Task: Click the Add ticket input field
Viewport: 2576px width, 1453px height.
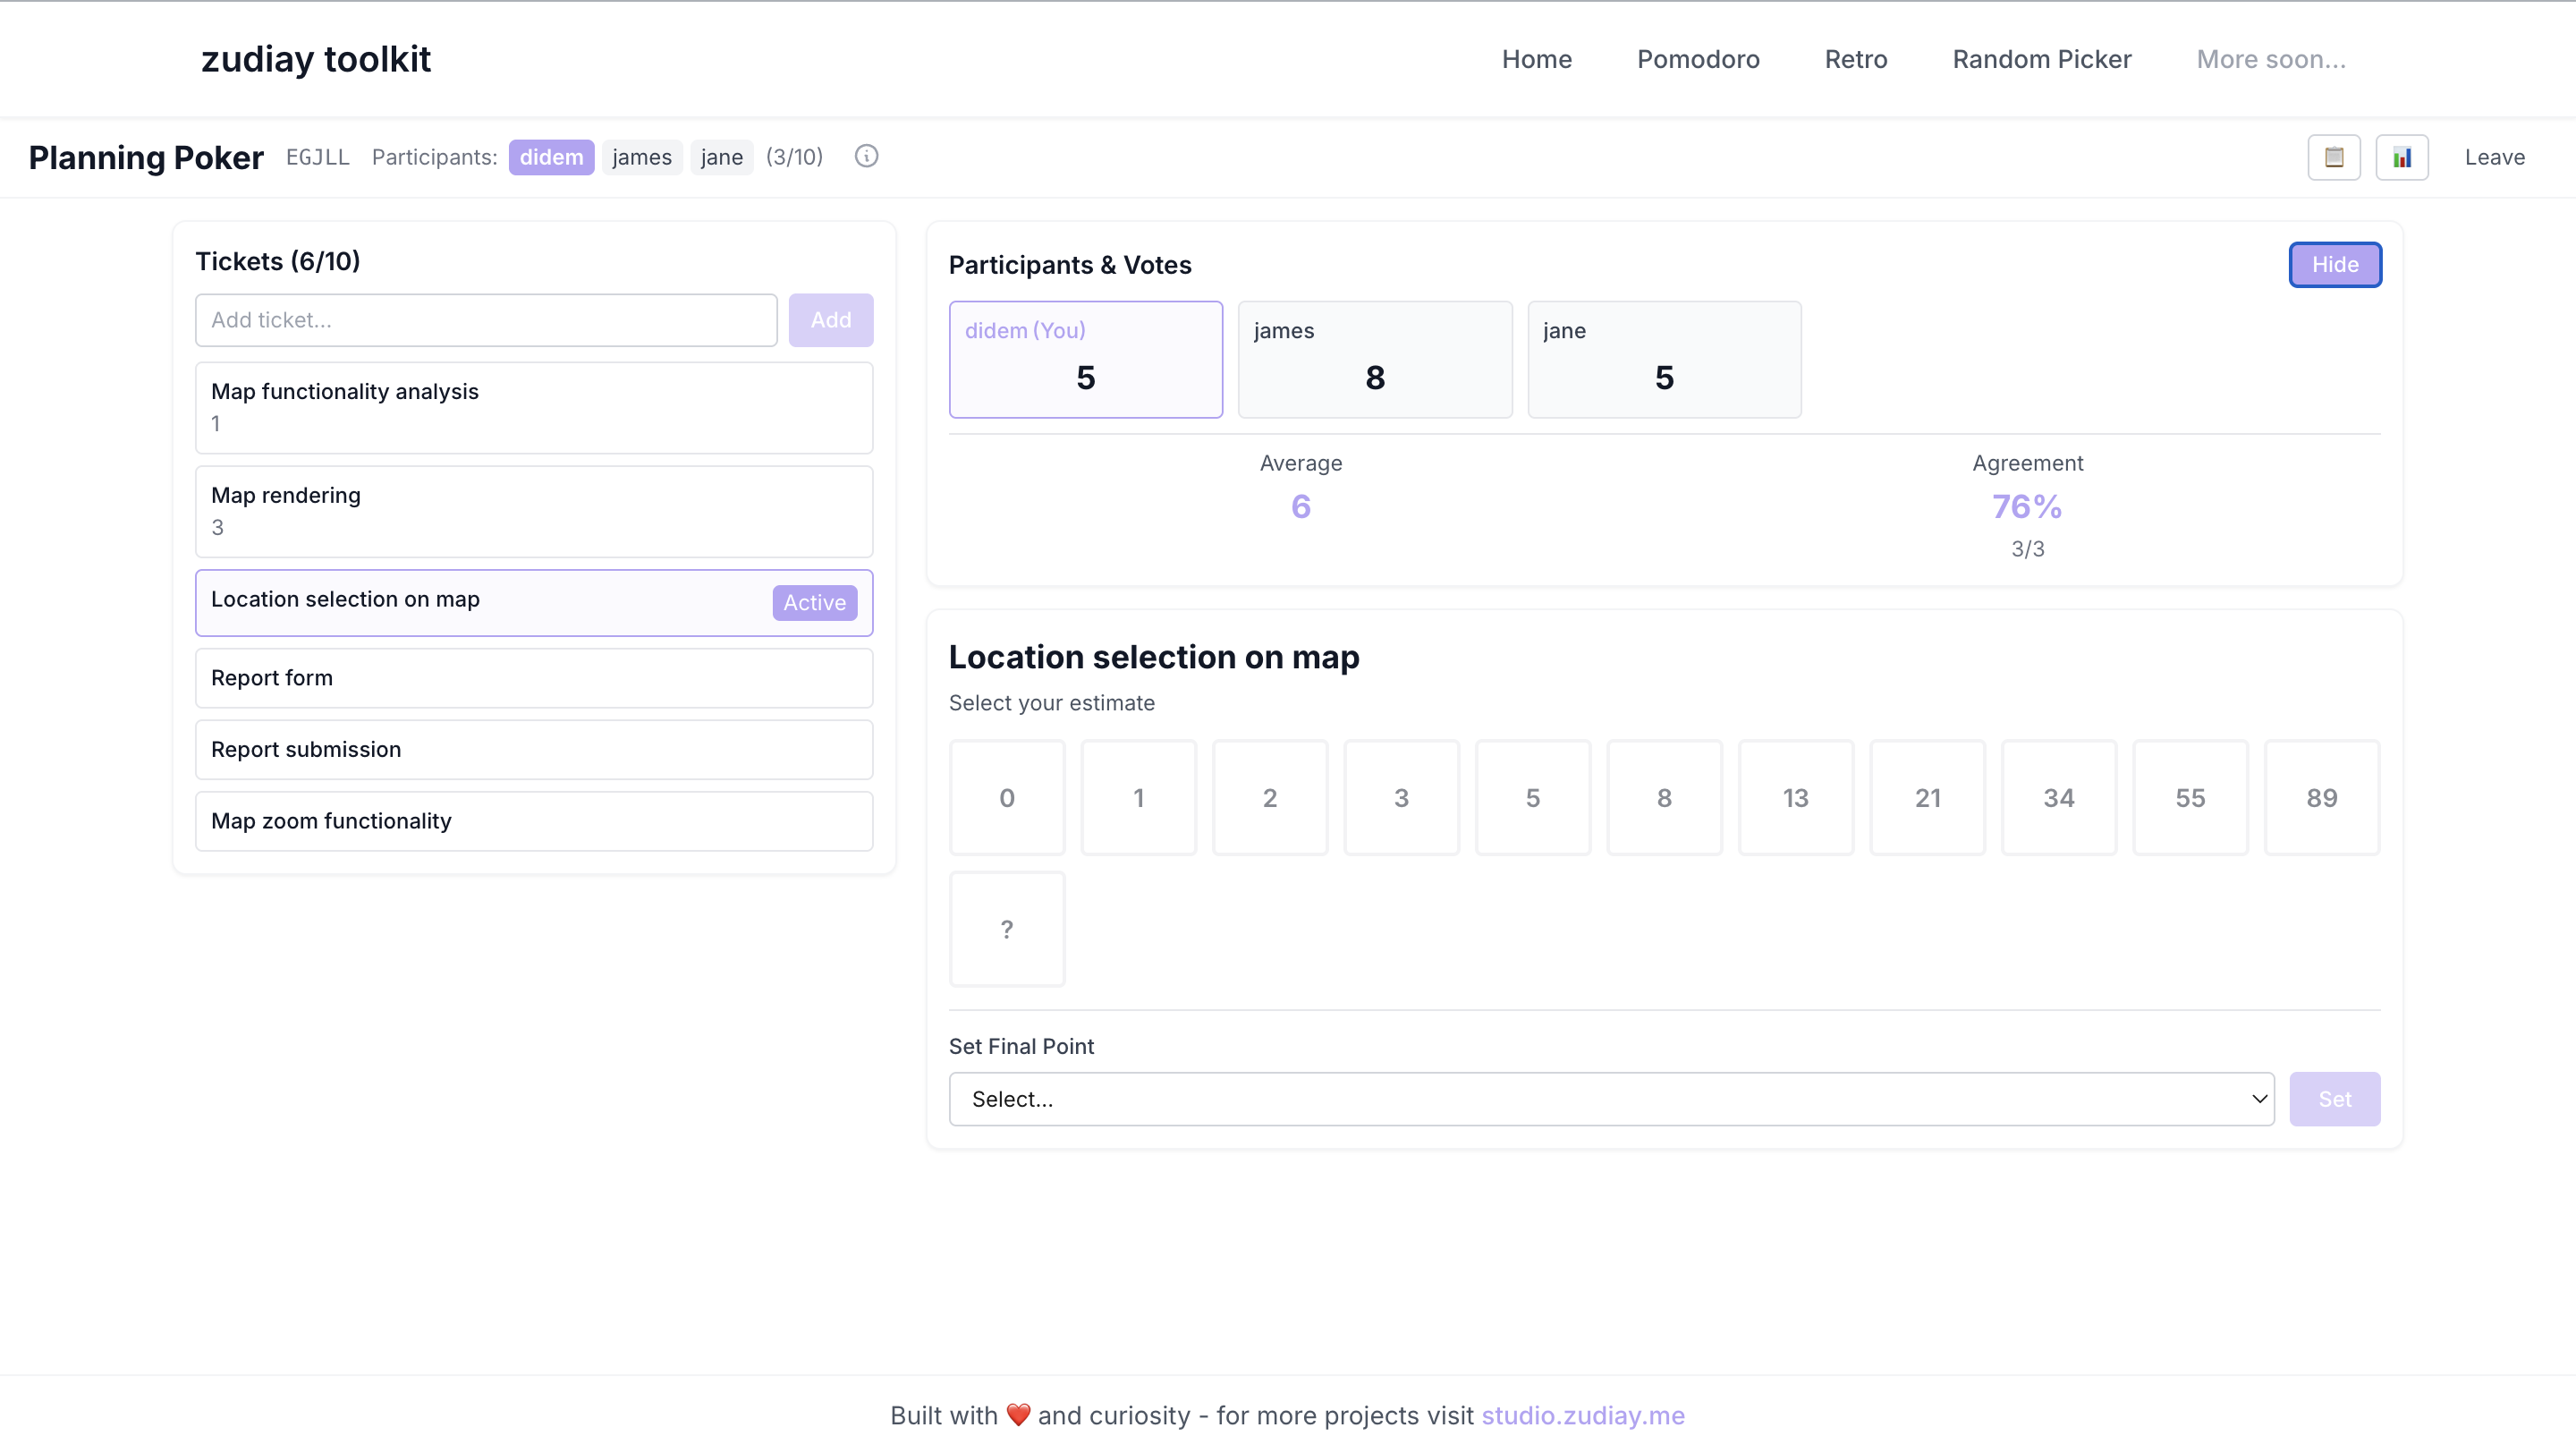Action: (x=486, y=320)
